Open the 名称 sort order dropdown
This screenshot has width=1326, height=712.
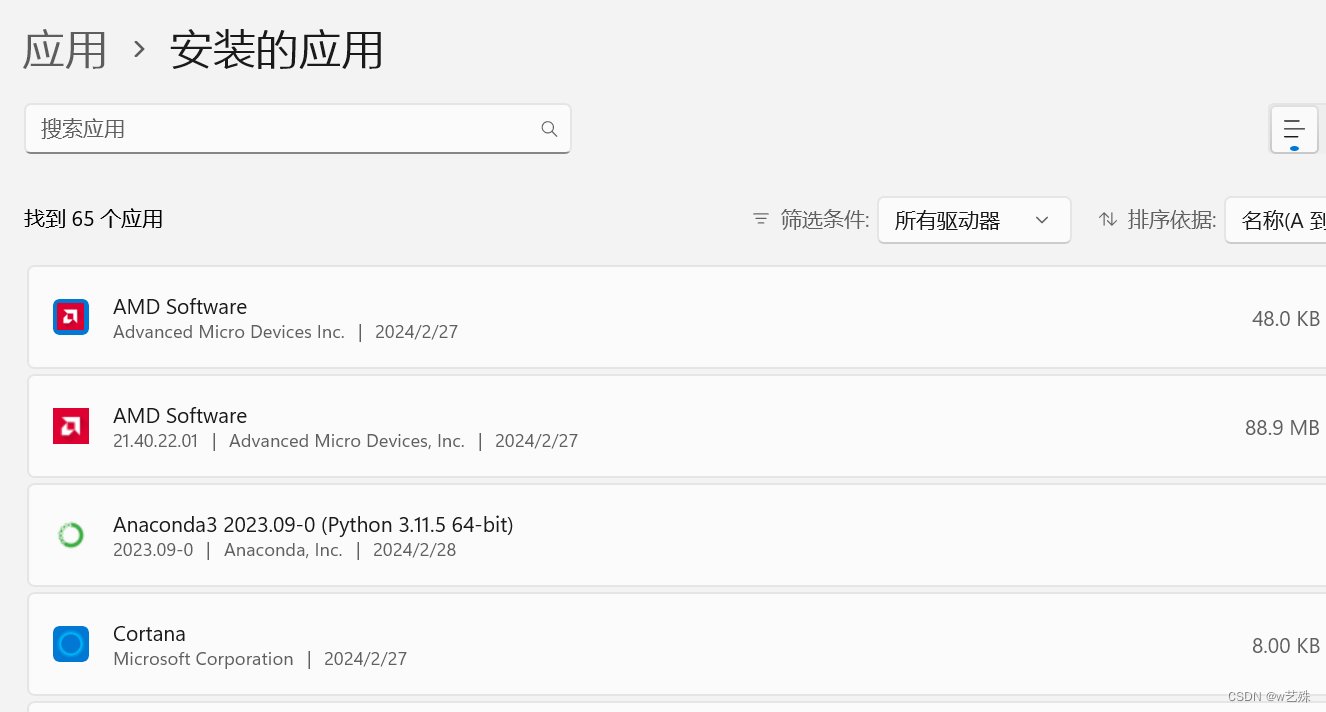[x=1276, y=220]
